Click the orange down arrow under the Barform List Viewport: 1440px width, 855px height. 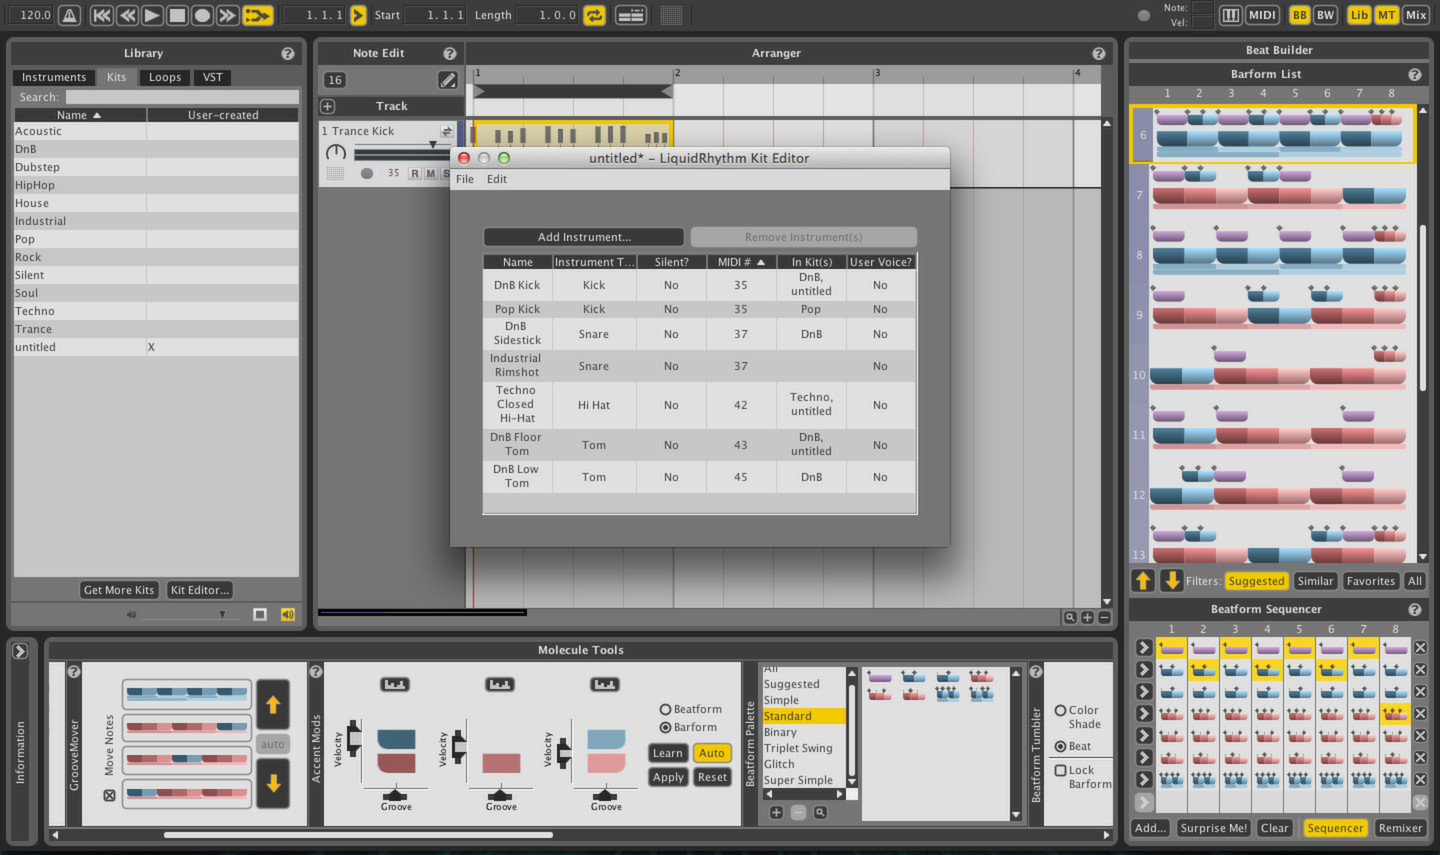(1166, 580)
